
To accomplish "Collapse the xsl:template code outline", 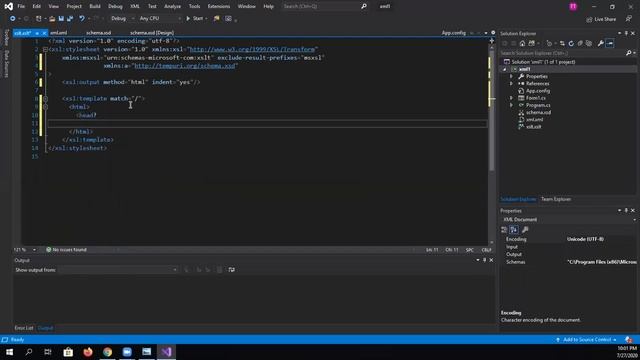I will (45, 98).
